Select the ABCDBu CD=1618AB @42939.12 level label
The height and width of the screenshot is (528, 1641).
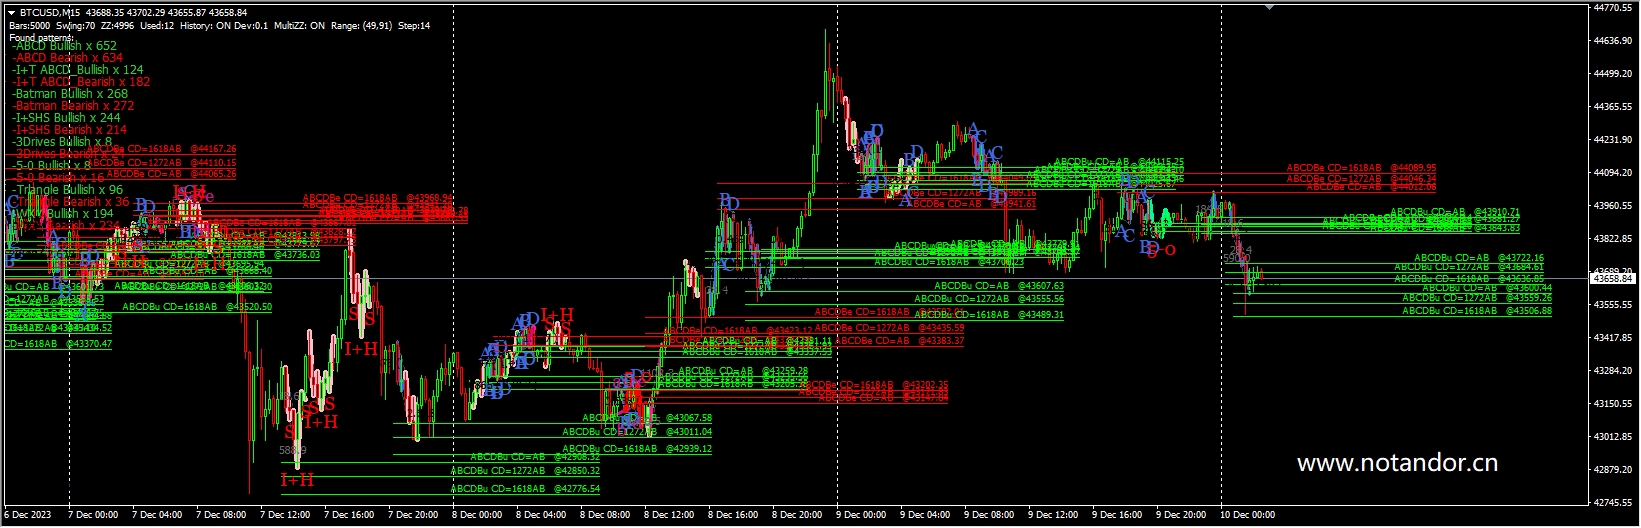click(x=637, y=449)
